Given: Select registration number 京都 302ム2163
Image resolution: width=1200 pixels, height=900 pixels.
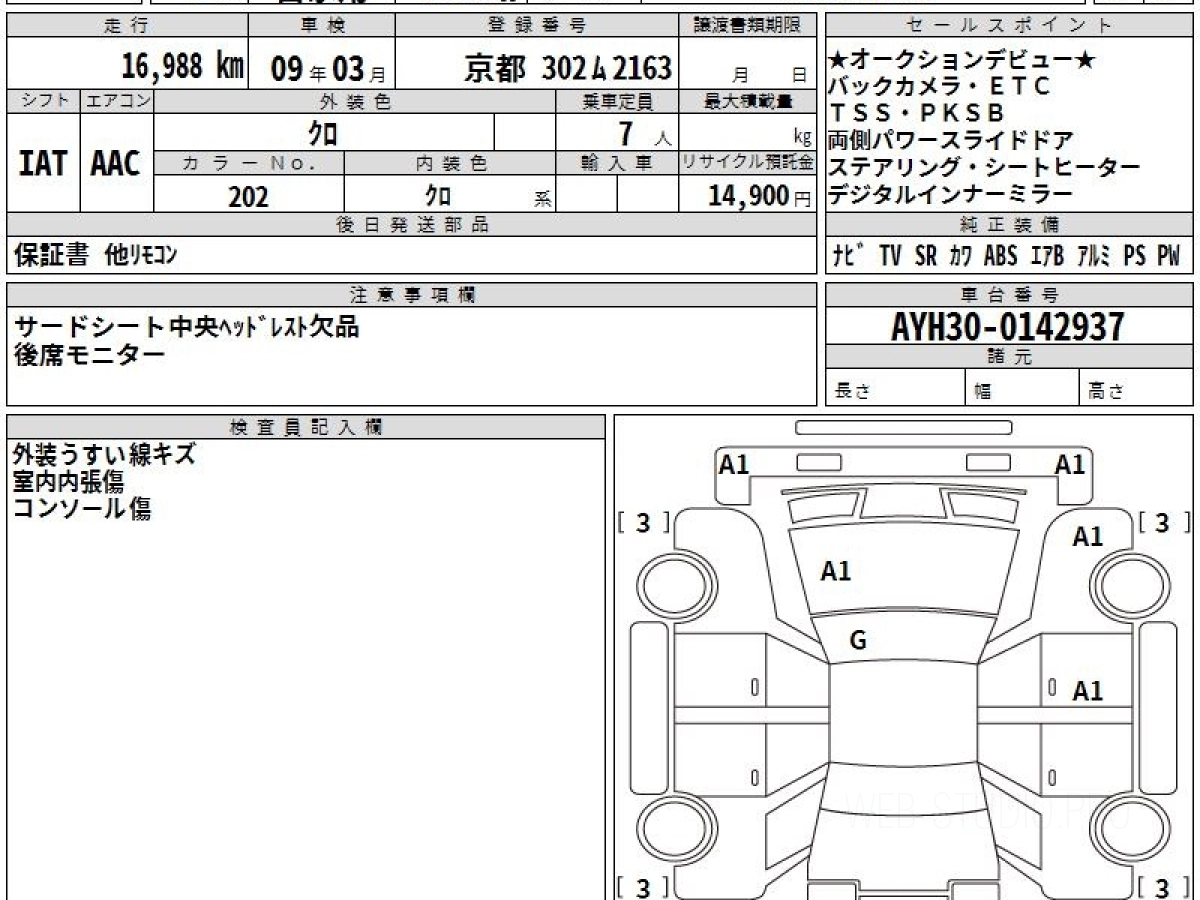Looking at the screenshot, I should 568,68.
